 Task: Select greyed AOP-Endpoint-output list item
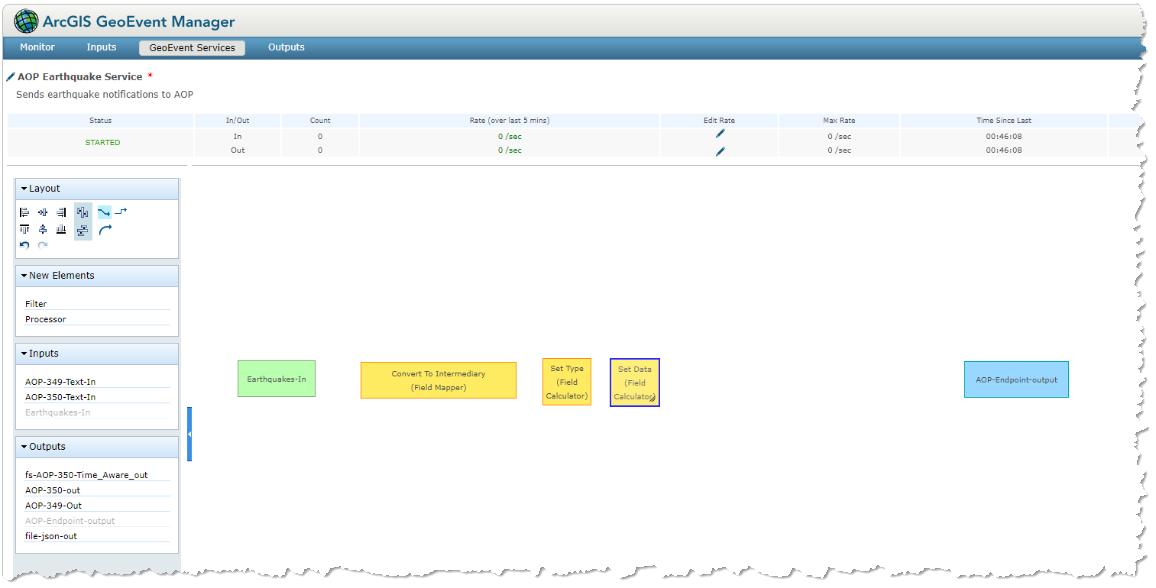pos(97,521)
